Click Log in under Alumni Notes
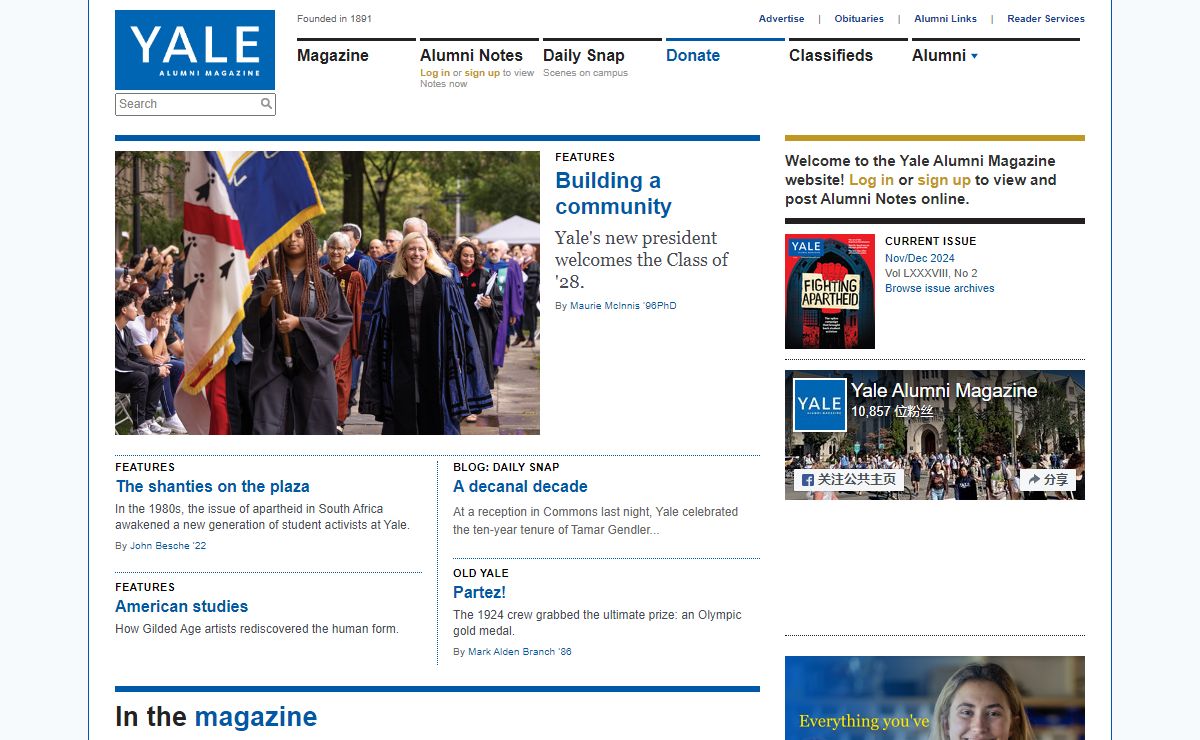 point(435,73)
